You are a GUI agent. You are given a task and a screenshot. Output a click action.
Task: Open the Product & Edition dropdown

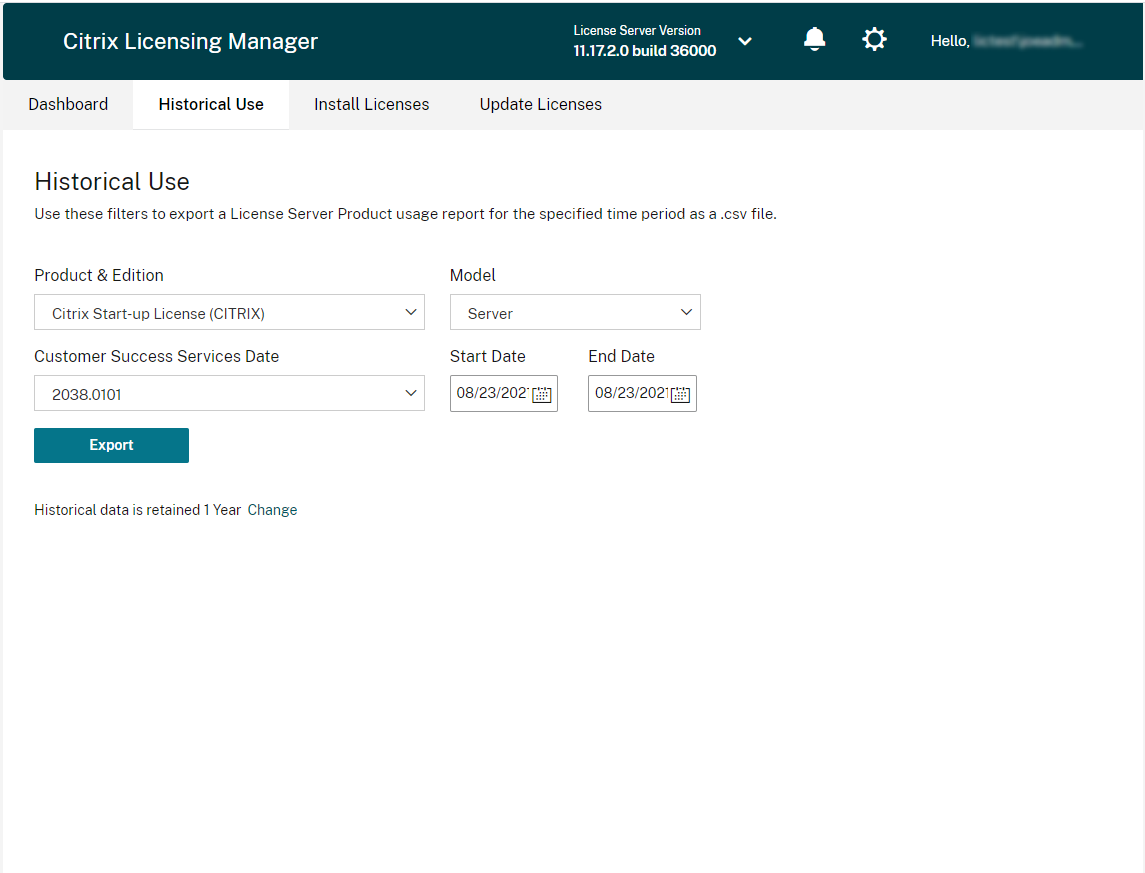click(x=229, y=313)
